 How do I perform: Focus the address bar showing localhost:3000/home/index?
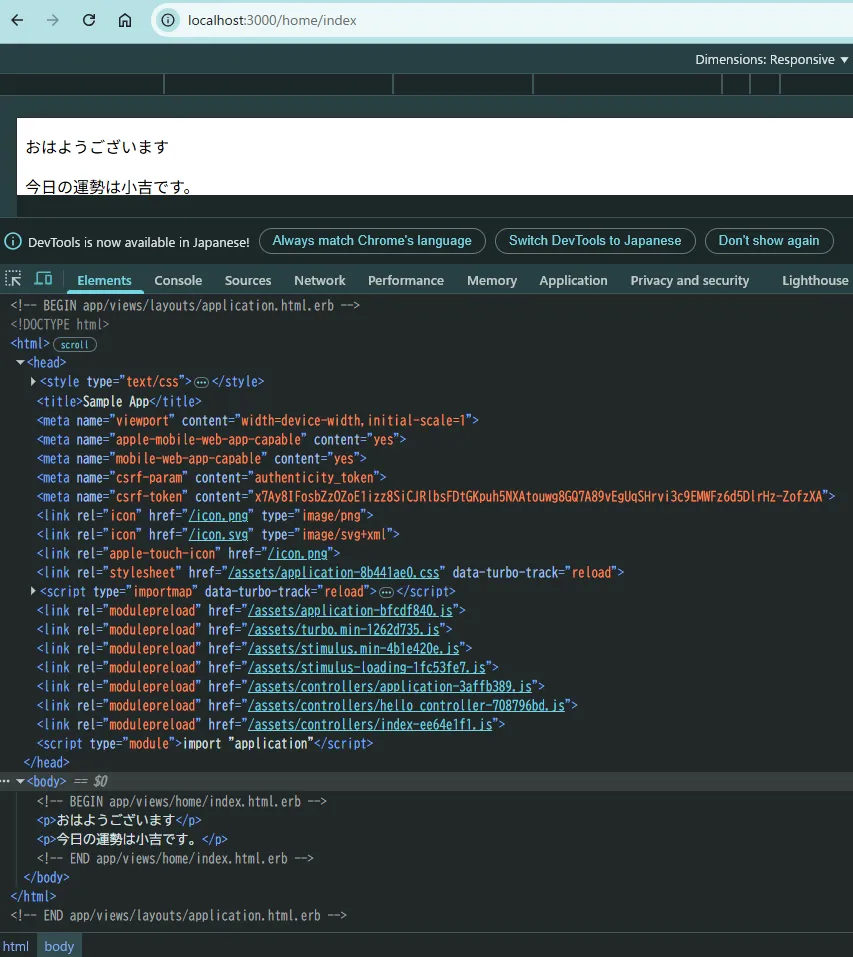[x=500, y=20]
